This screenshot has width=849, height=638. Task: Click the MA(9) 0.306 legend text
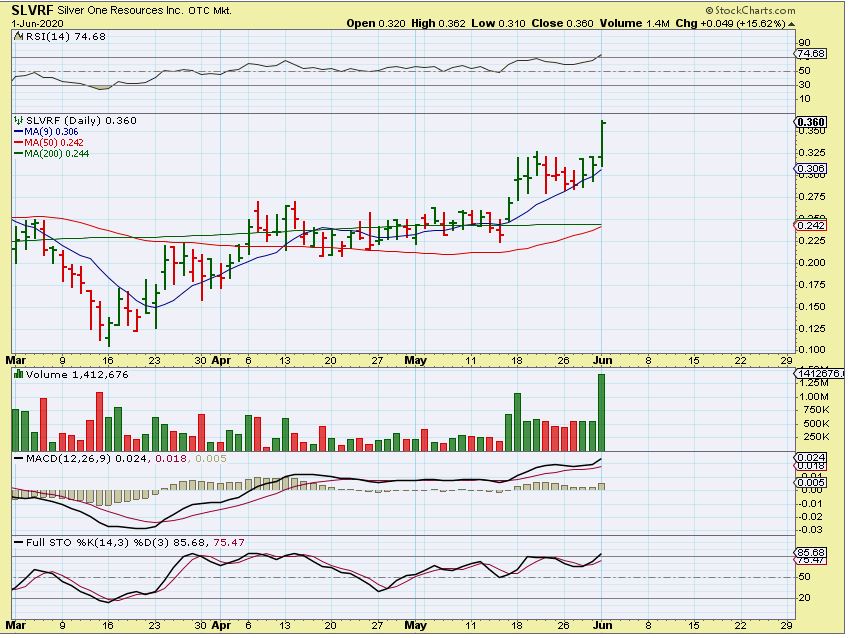coord(51,132)
